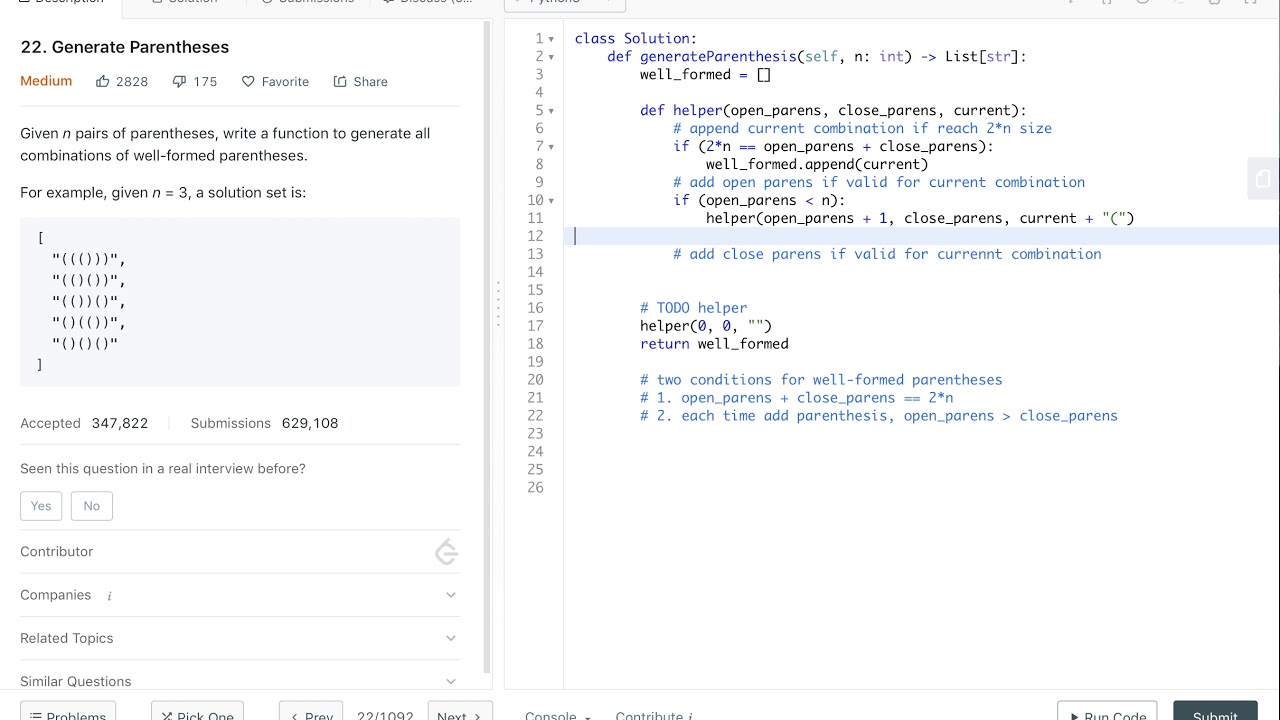The width and height of the screenshot is (1280, 720).
Task: Click the example output "()()()"
Action: pyautogui.click(x=85, y=344)
